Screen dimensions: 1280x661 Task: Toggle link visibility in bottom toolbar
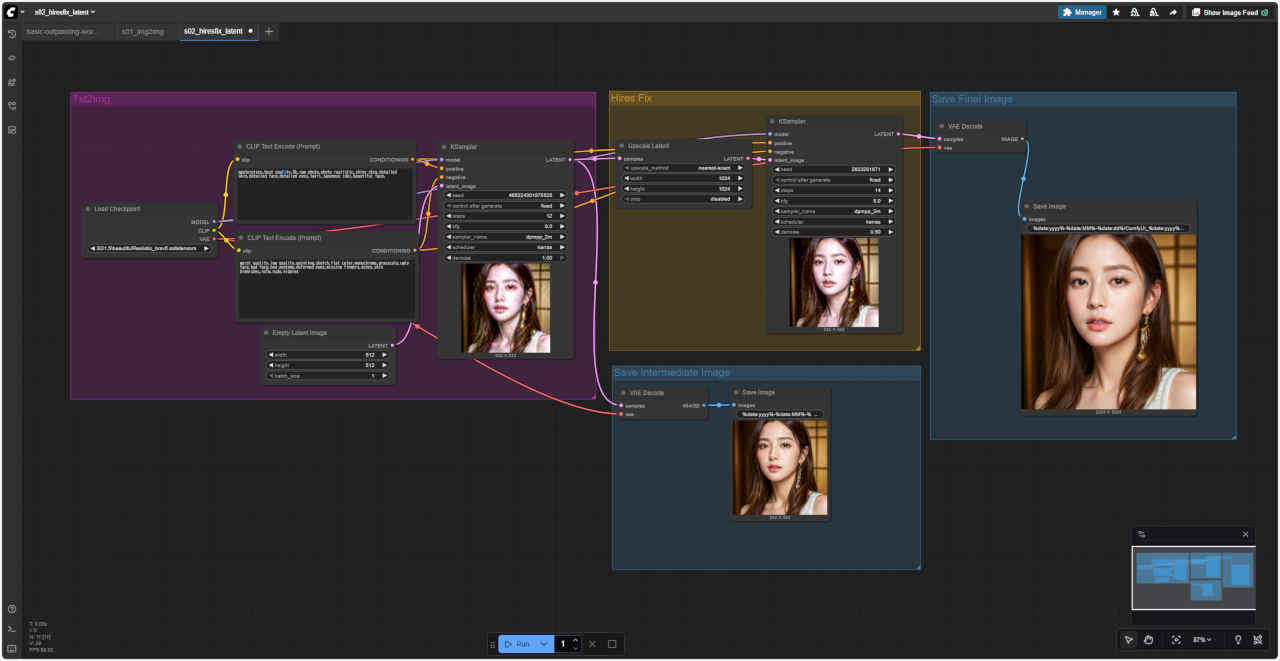pyautogui.click(x=1259, y=640)
